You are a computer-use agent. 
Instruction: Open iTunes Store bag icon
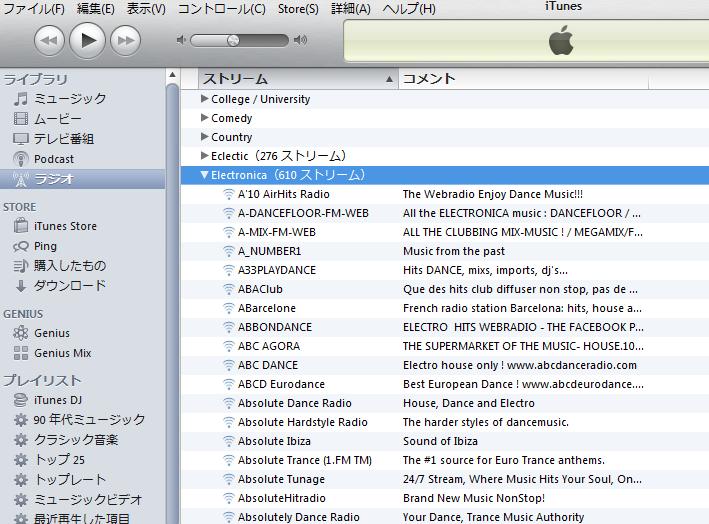21,225
